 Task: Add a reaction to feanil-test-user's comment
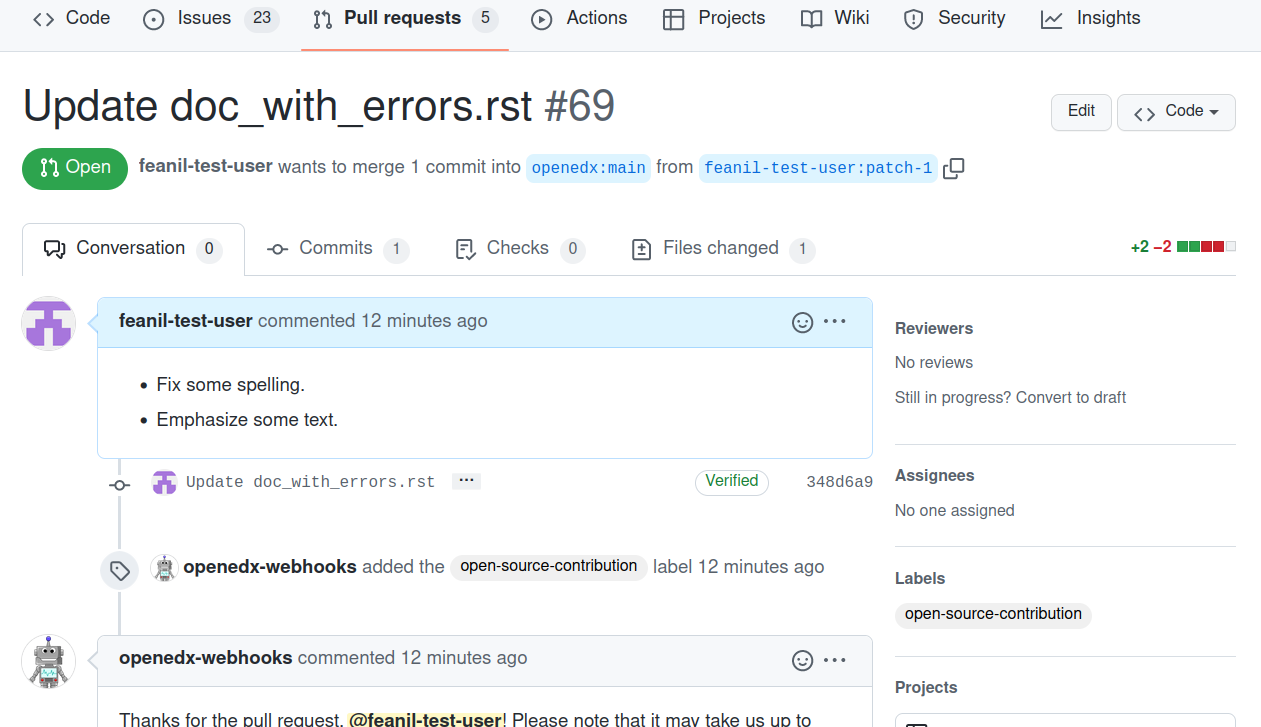[802, 322]
